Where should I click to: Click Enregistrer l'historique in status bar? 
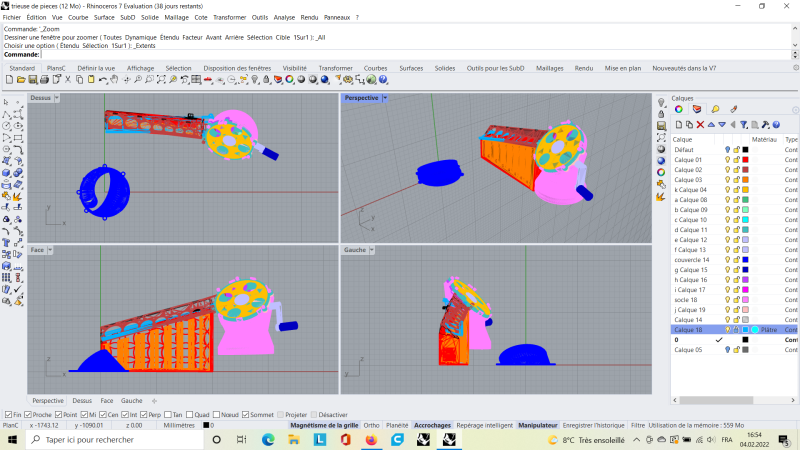(x=592, y=425)
